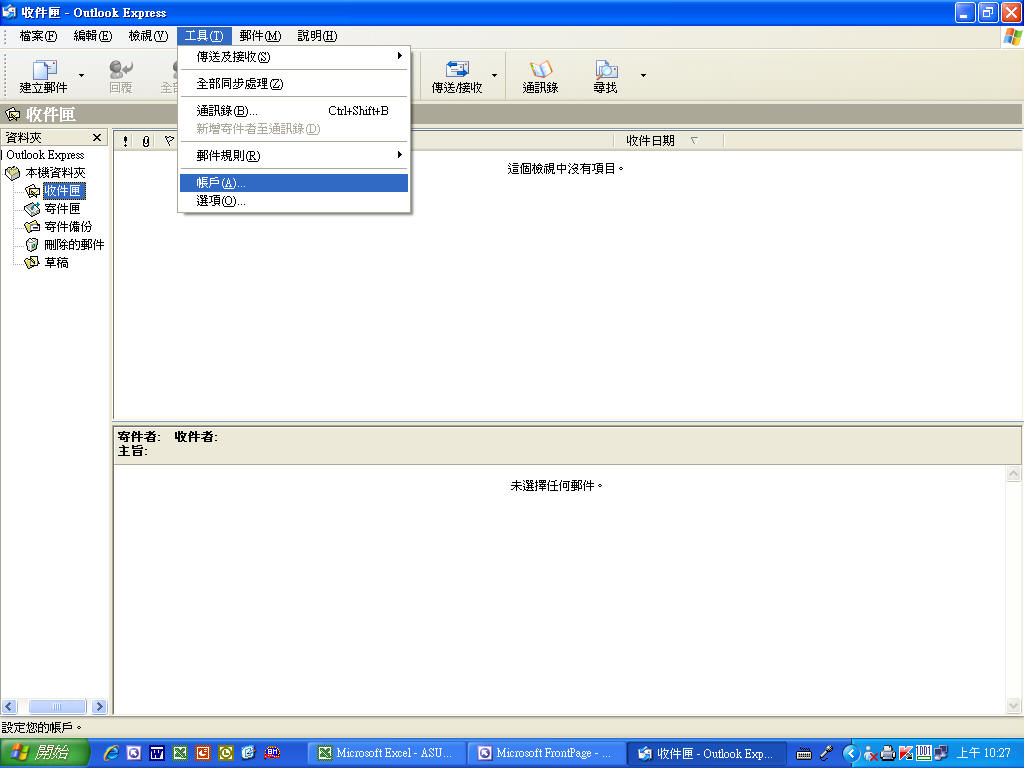The width and height of the screenshot is (1024, 768).
Task: Click the printer tray icon
Action: pos(888,753)
